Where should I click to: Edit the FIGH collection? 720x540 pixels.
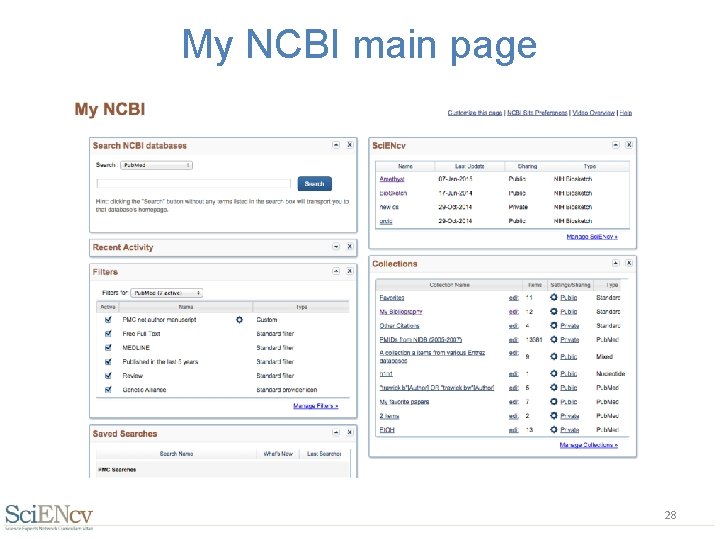(x=514, y=430)
